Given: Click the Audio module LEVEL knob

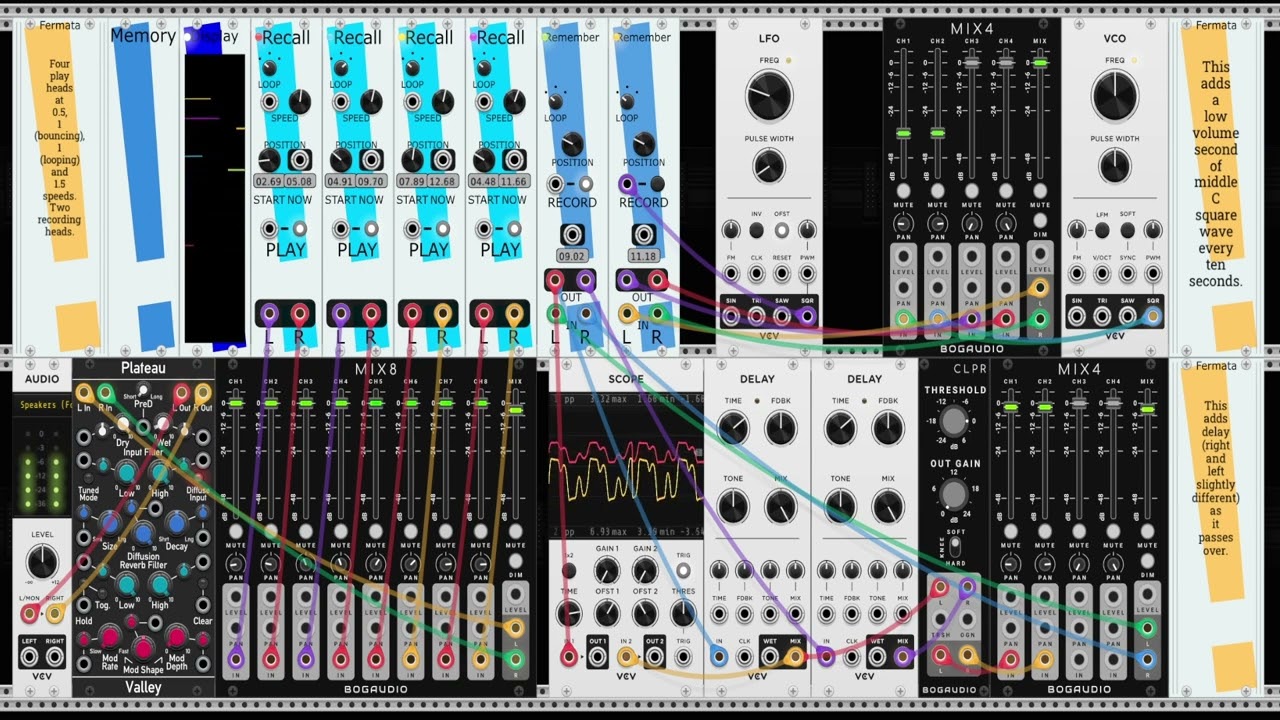Looking at the screenshot, I should click(42, 563).
